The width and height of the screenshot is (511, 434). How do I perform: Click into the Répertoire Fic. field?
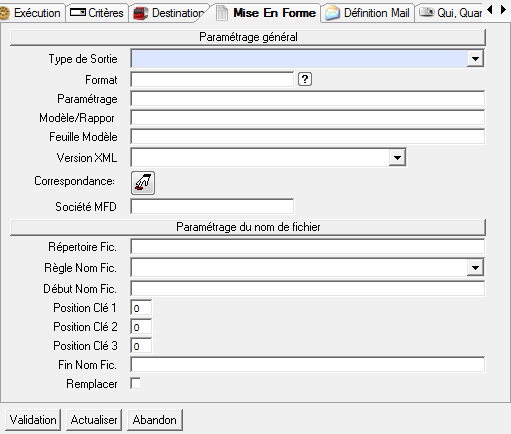tap(308, 247)
